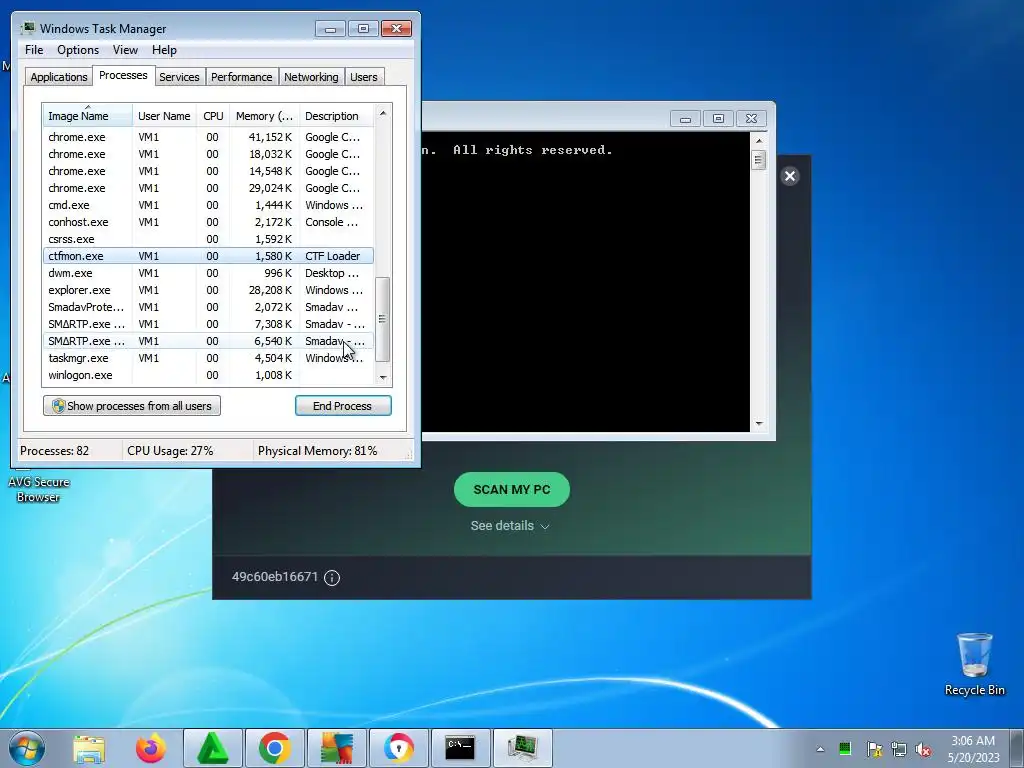Sort by Description column header
The width and height of the screenshot is (1024, 768).
tap(336, 115)
